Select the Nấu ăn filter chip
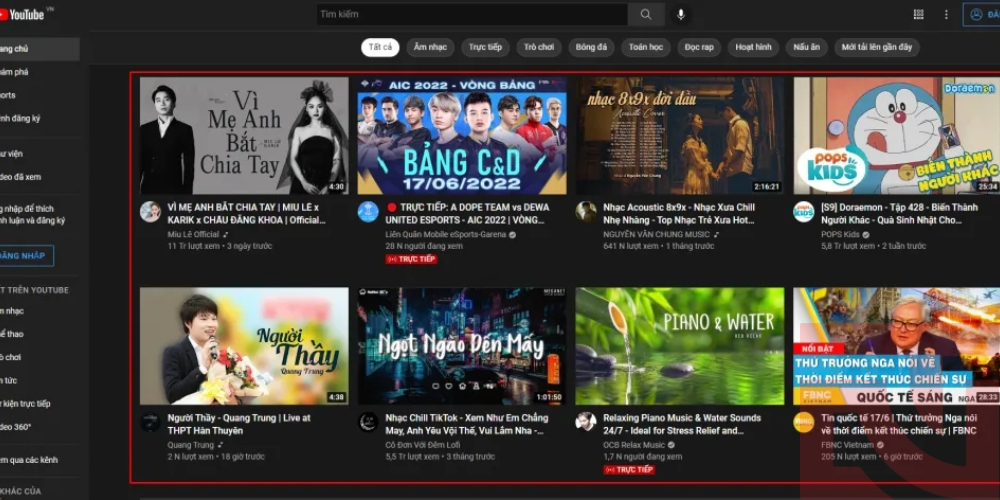Viewport: 1000px width, 500px height. pyautogui.click(x=807, y=47)
